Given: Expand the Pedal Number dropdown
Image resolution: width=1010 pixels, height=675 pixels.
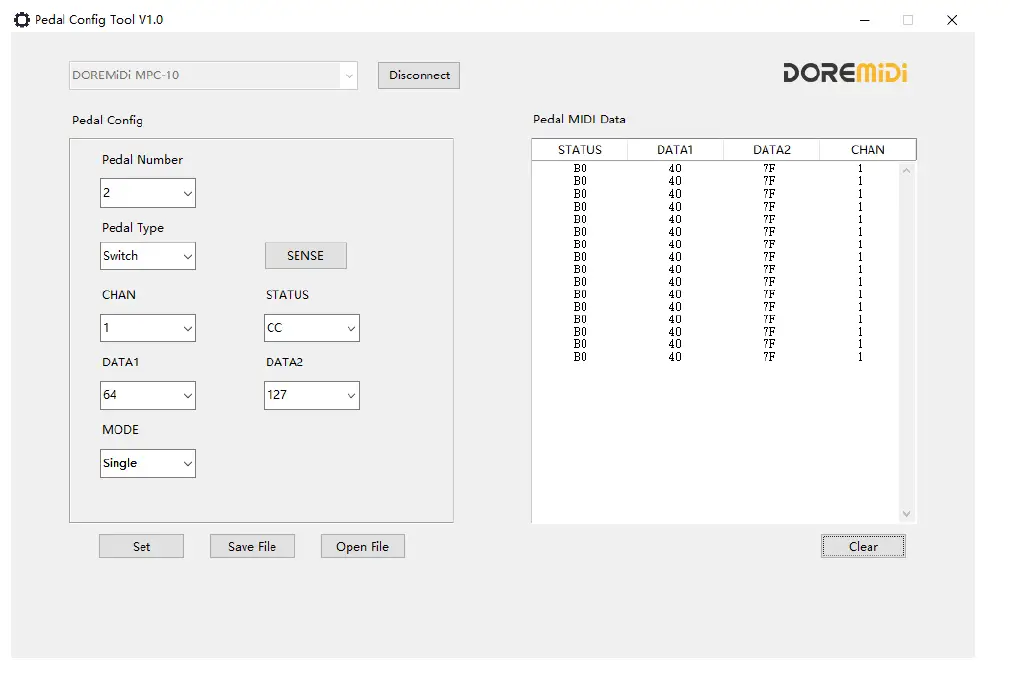Looking at the screenshot, I should [x=148, y=193].
